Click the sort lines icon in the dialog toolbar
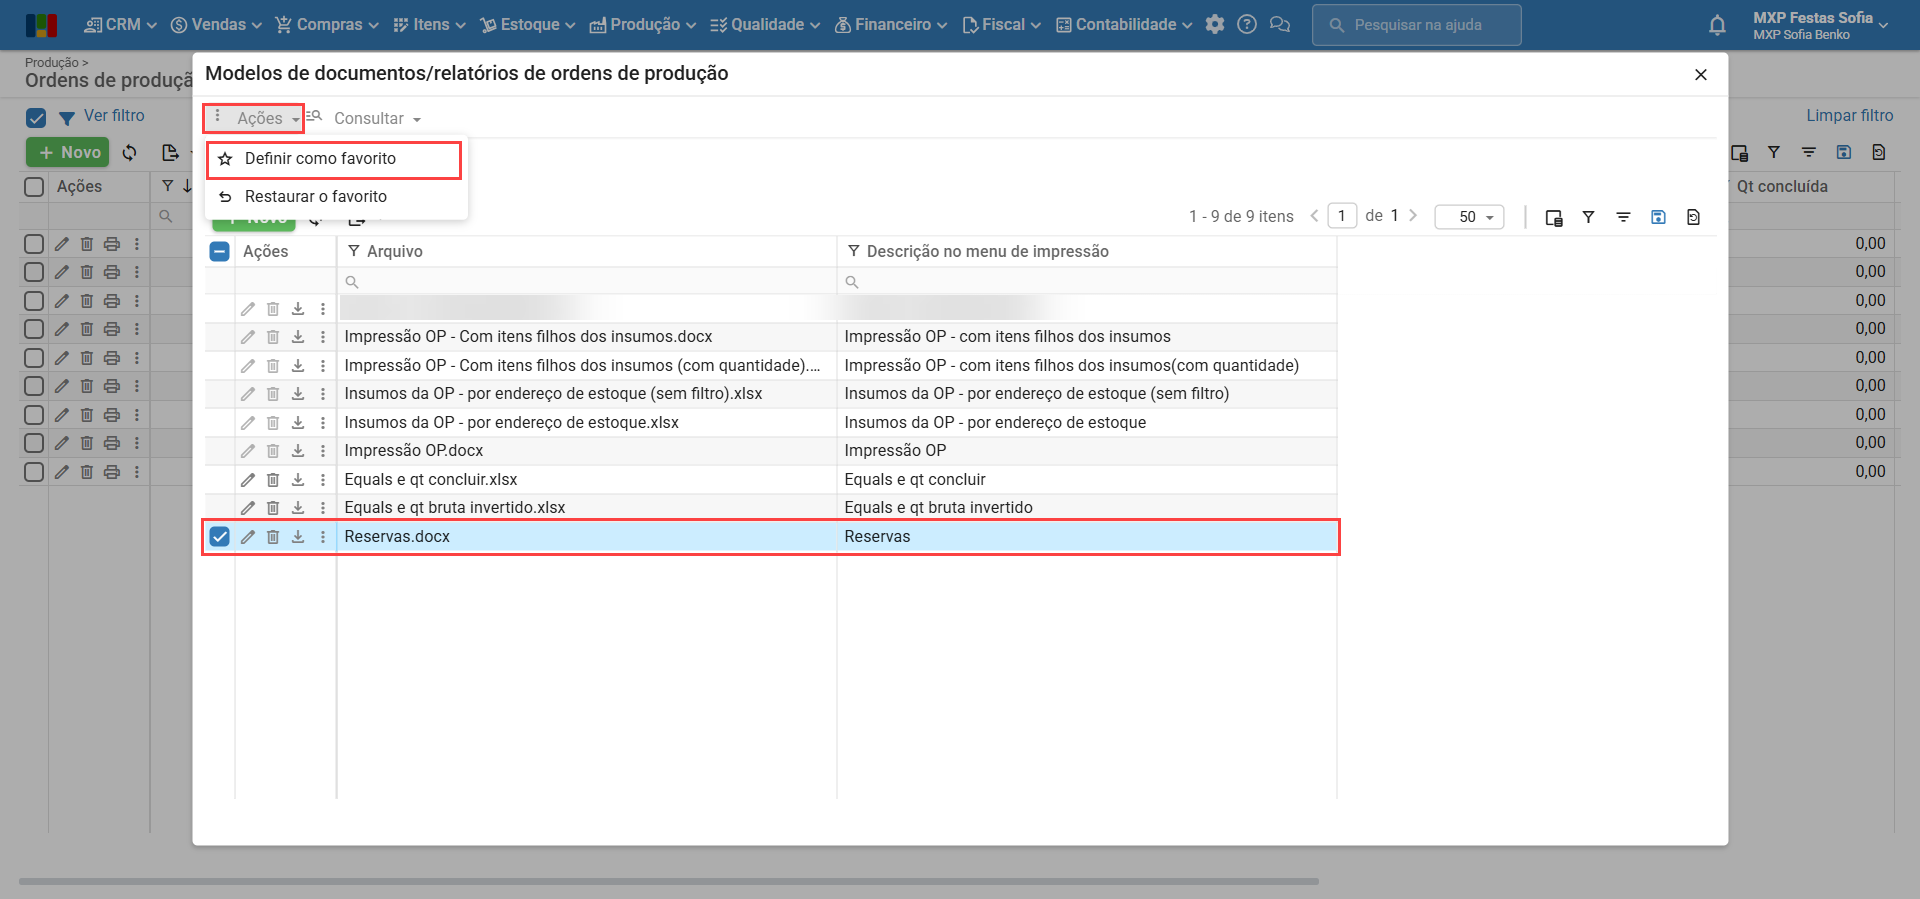 [x=1623, y=217]
